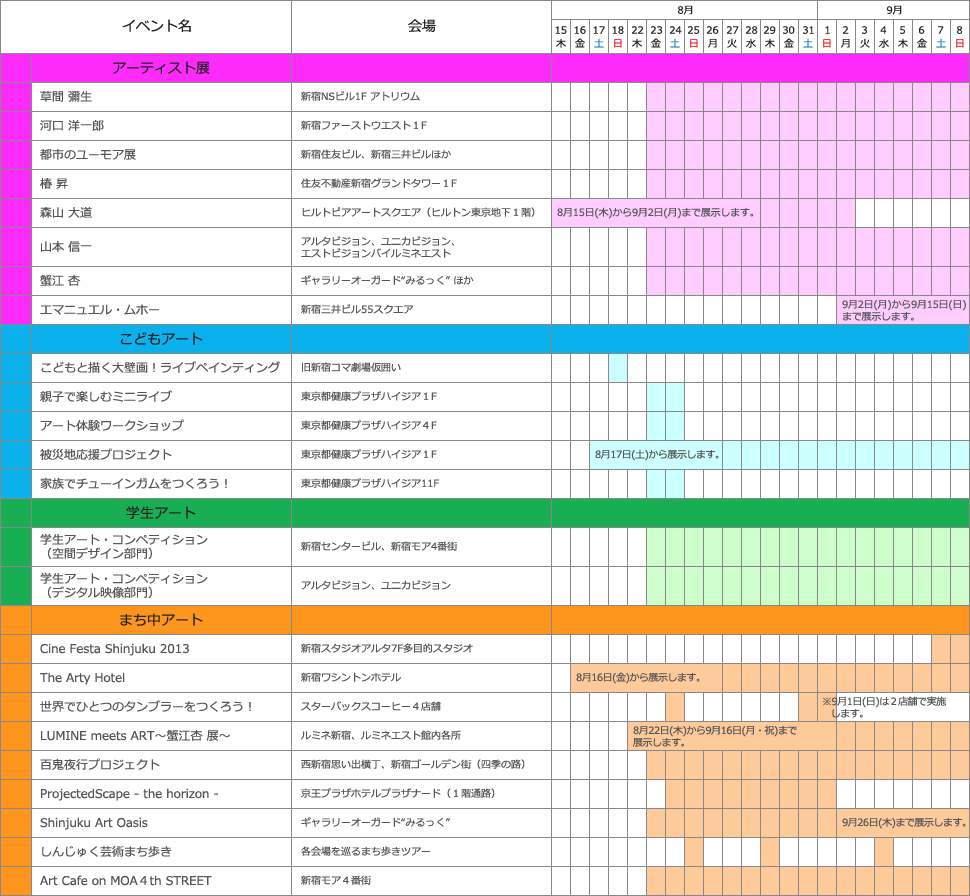Click the event name 草間 彌生
The height and width of the screenshot is (896, 970).
(66, 97)
